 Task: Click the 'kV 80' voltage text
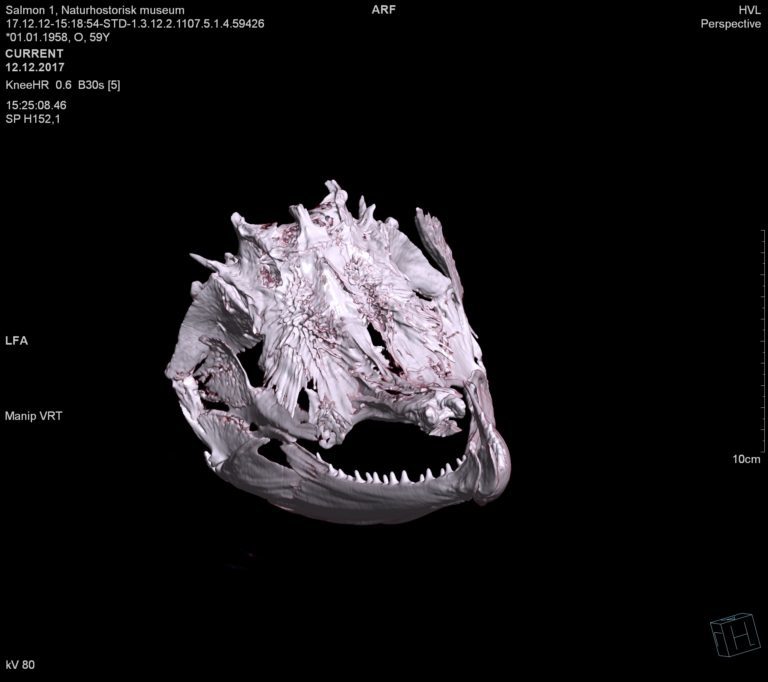pos(20,665)
